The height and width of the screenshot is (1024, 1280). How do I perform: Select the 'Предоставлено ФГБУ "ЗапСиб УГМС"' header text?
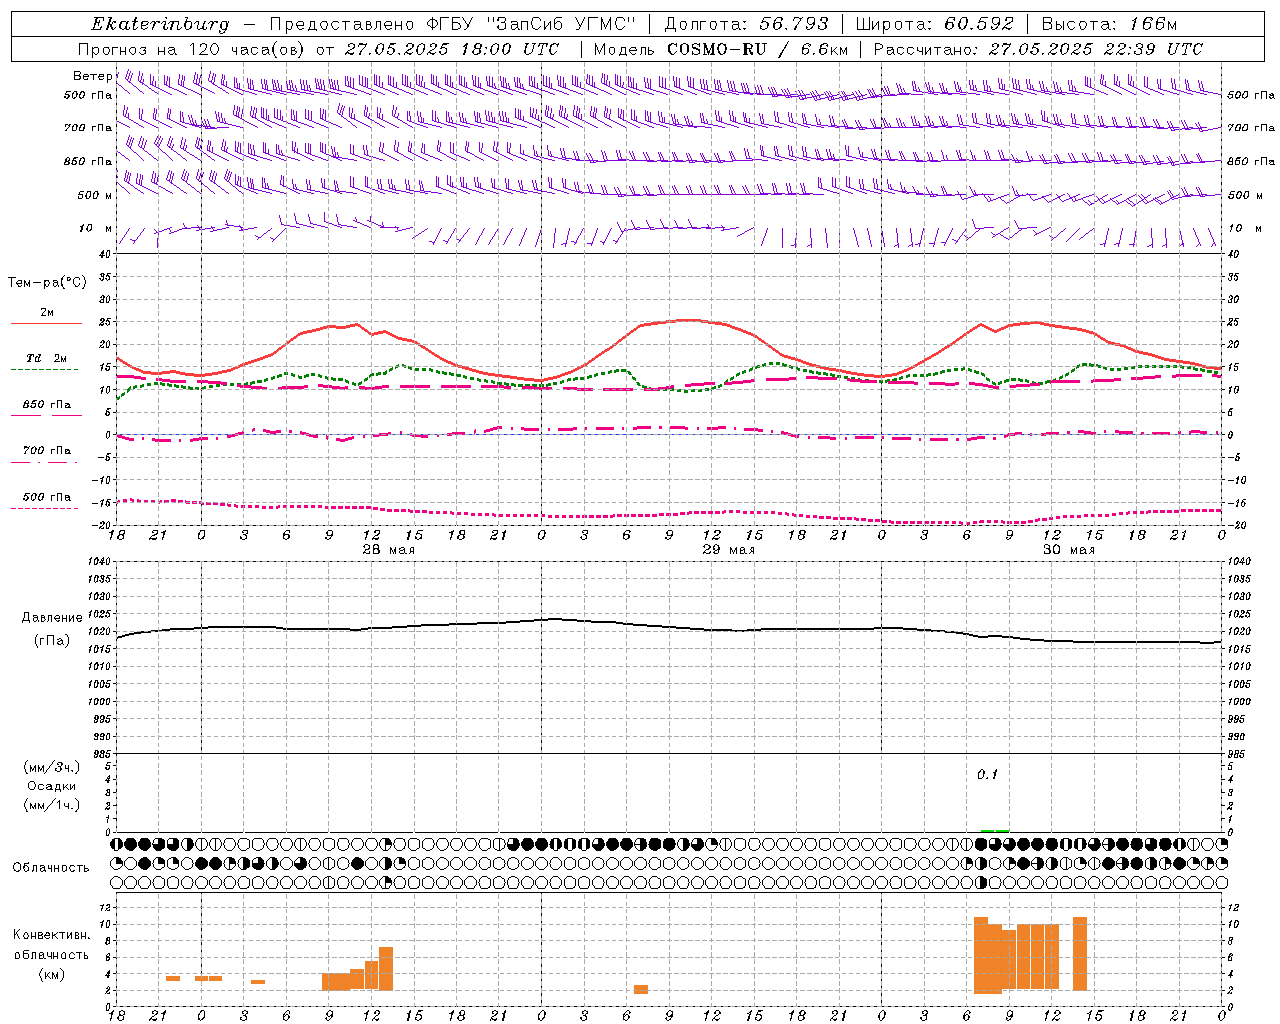(x=453, y=24)
